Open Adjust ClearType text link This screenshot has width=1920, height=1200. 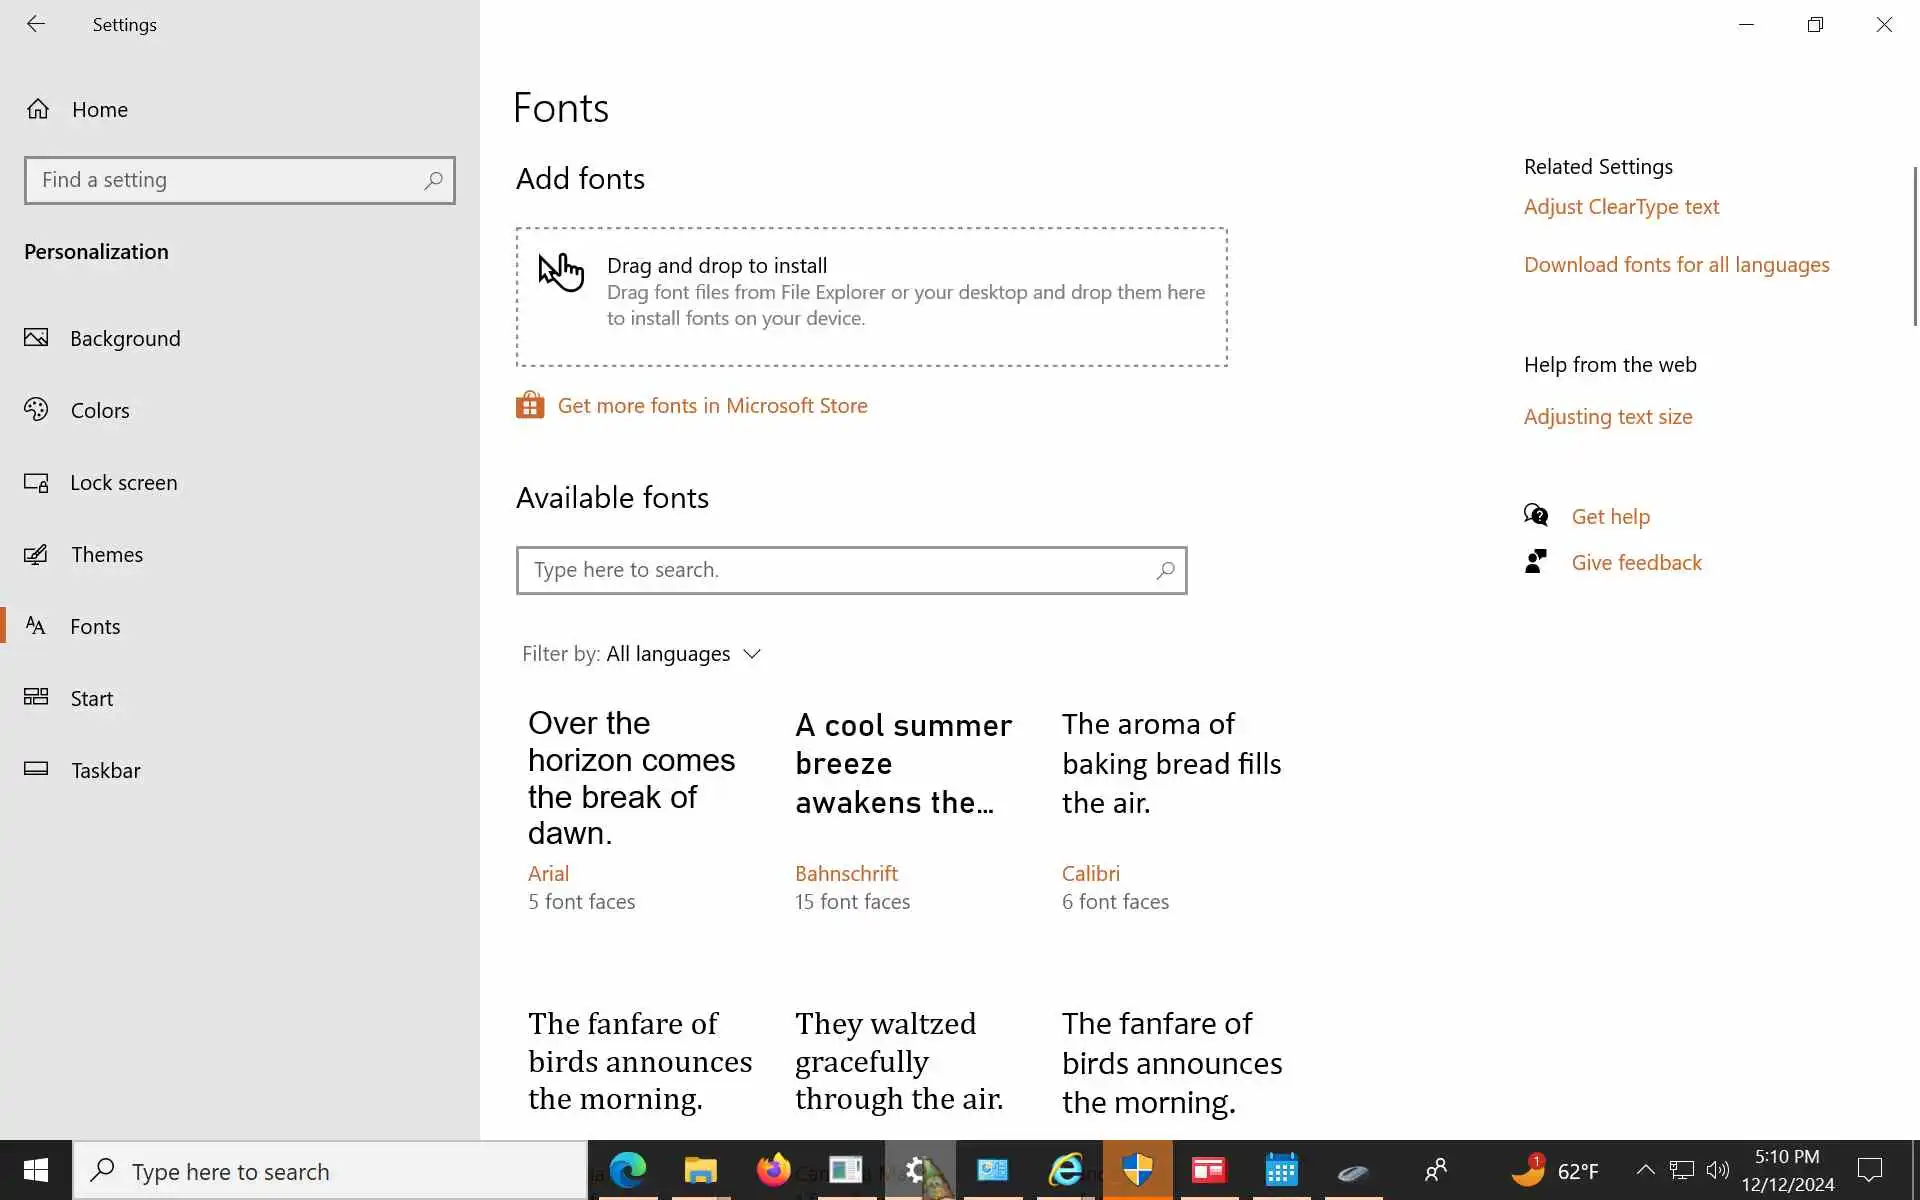coord(1621,207)
